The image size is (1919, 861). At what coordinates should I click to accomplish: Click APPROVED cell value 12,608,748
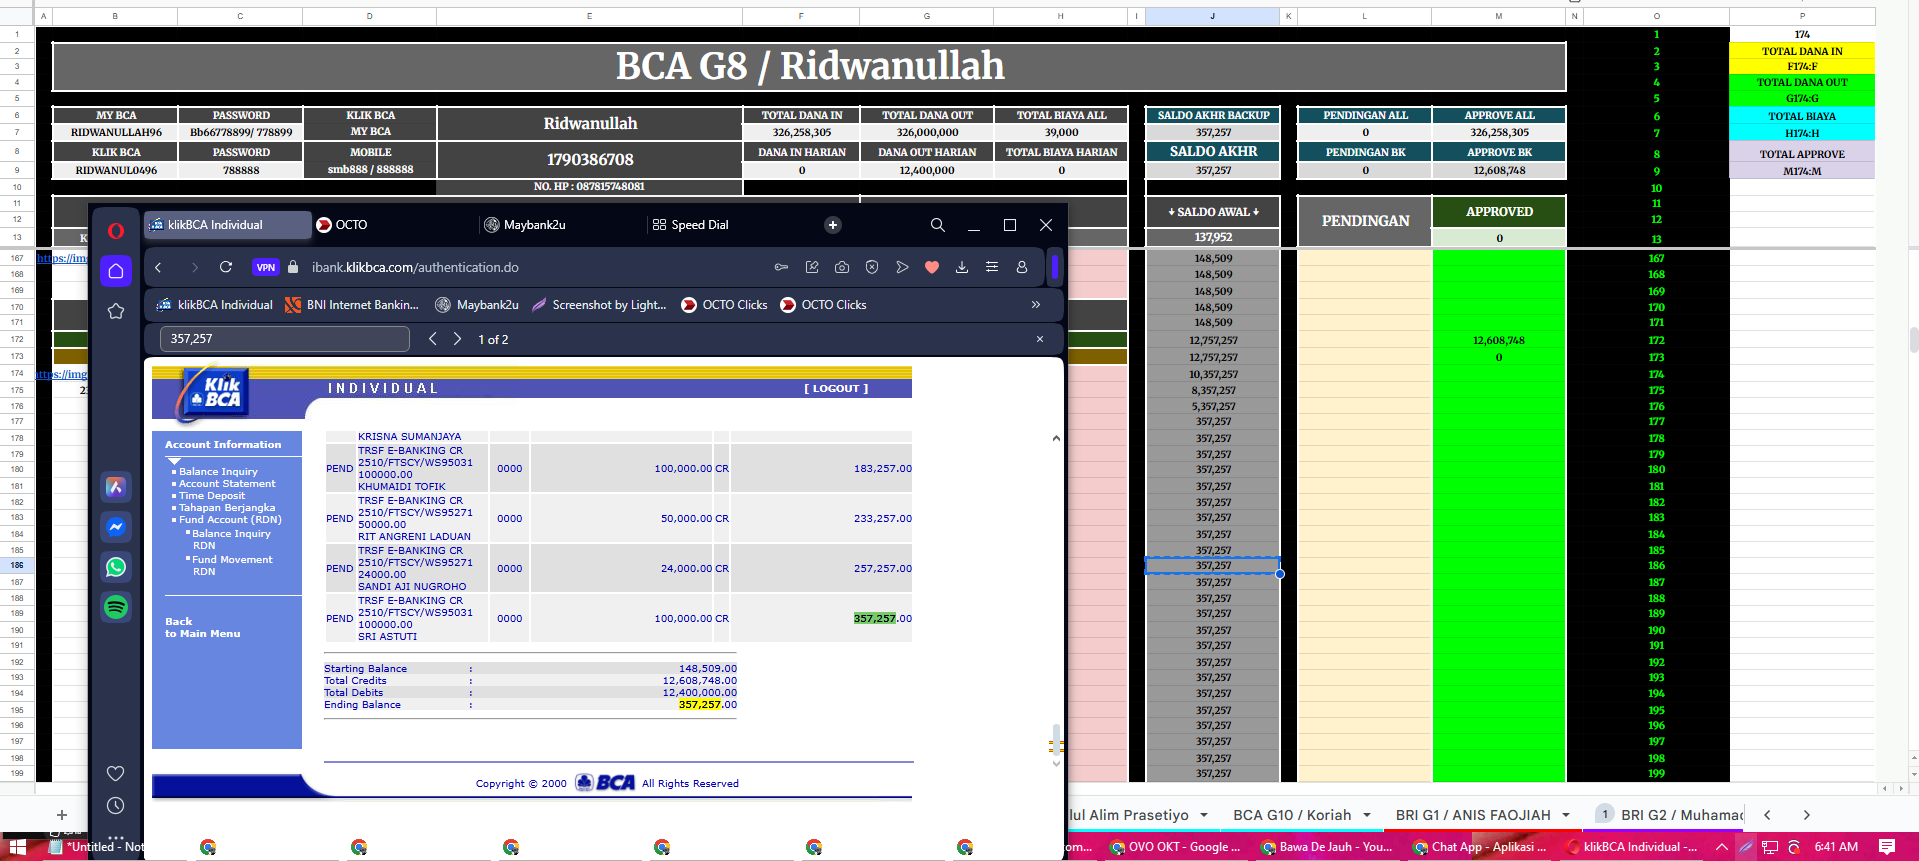1499,340
